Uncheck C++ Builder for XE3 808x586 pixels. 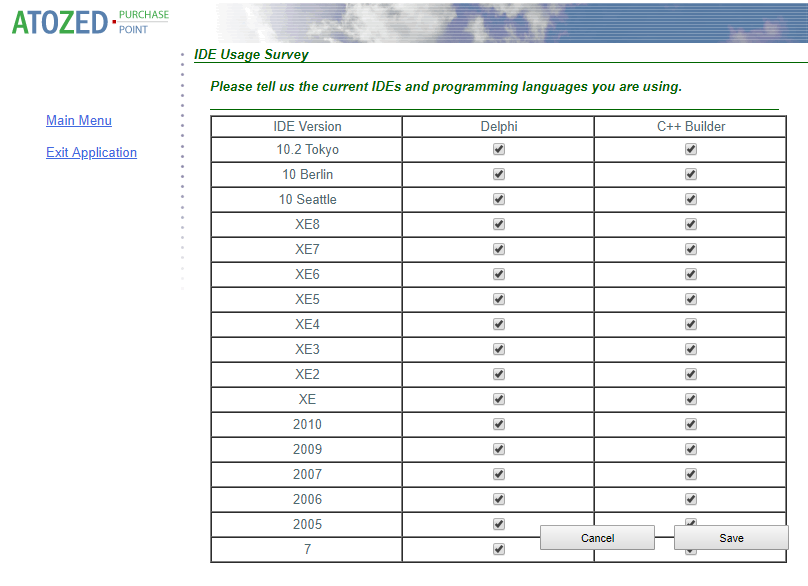690,349
